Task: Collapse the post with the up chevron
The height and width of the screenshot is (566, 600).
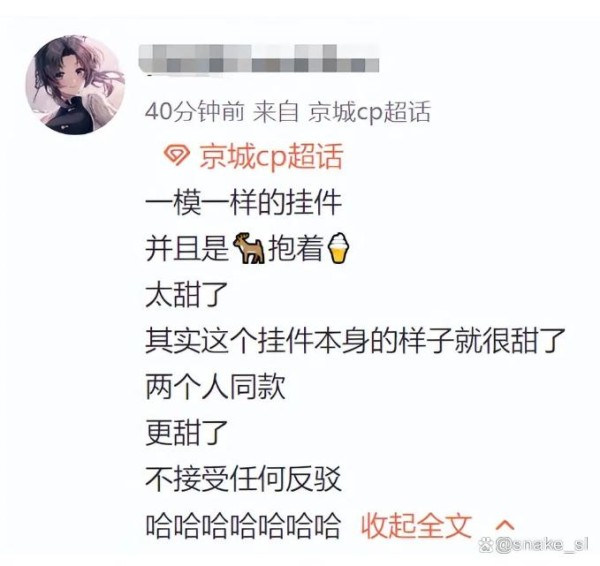Action: click(x=505, y=525)
